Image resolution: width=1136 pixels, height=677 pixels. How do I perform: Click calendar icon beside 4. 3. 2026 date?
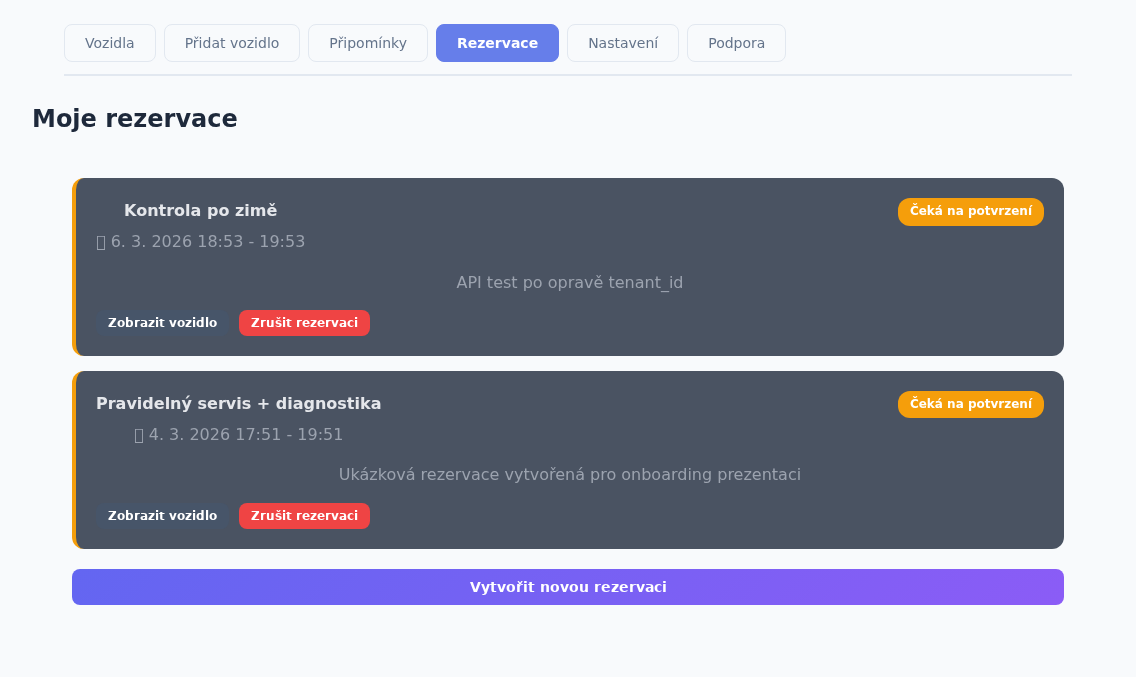click(x=139, y=435)
